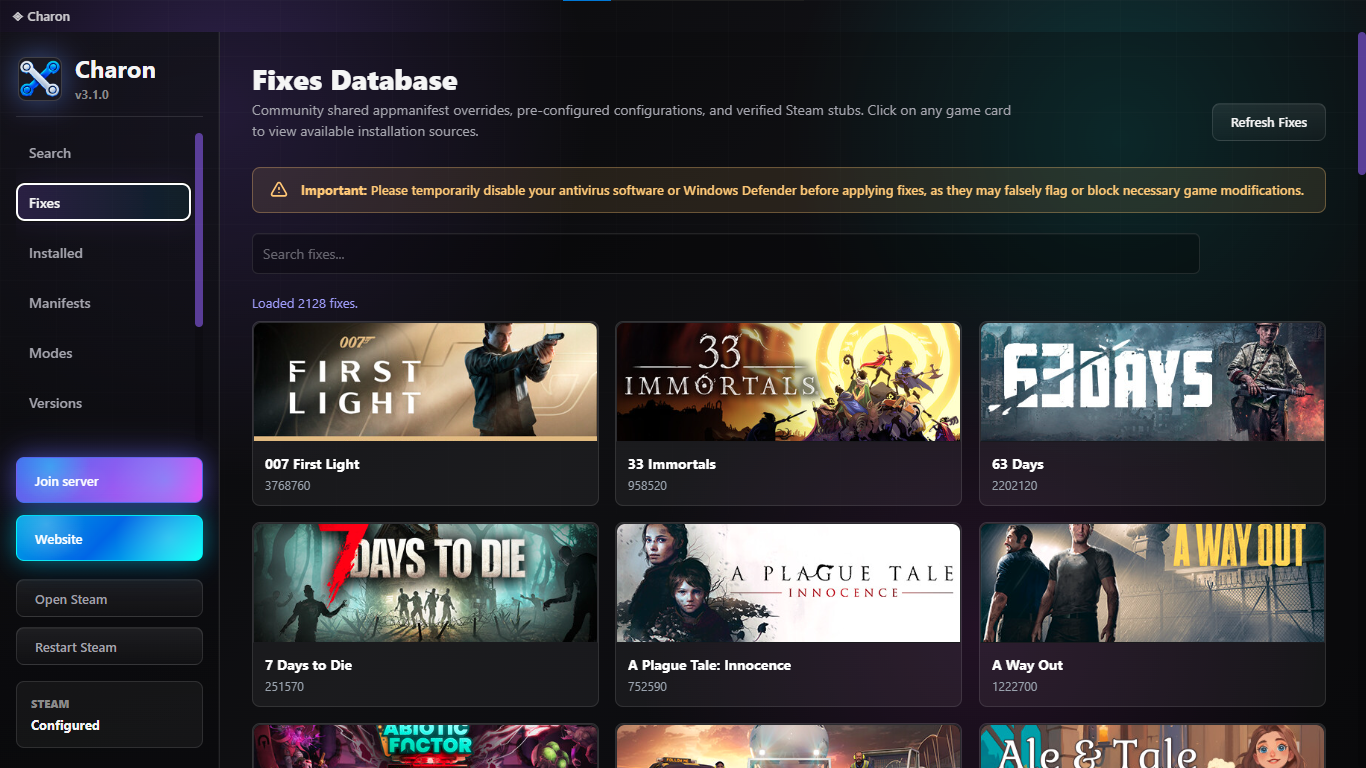Click the Steam Configured status card
Viewport: 1366px width, 768px height.
tap(109, 714)
